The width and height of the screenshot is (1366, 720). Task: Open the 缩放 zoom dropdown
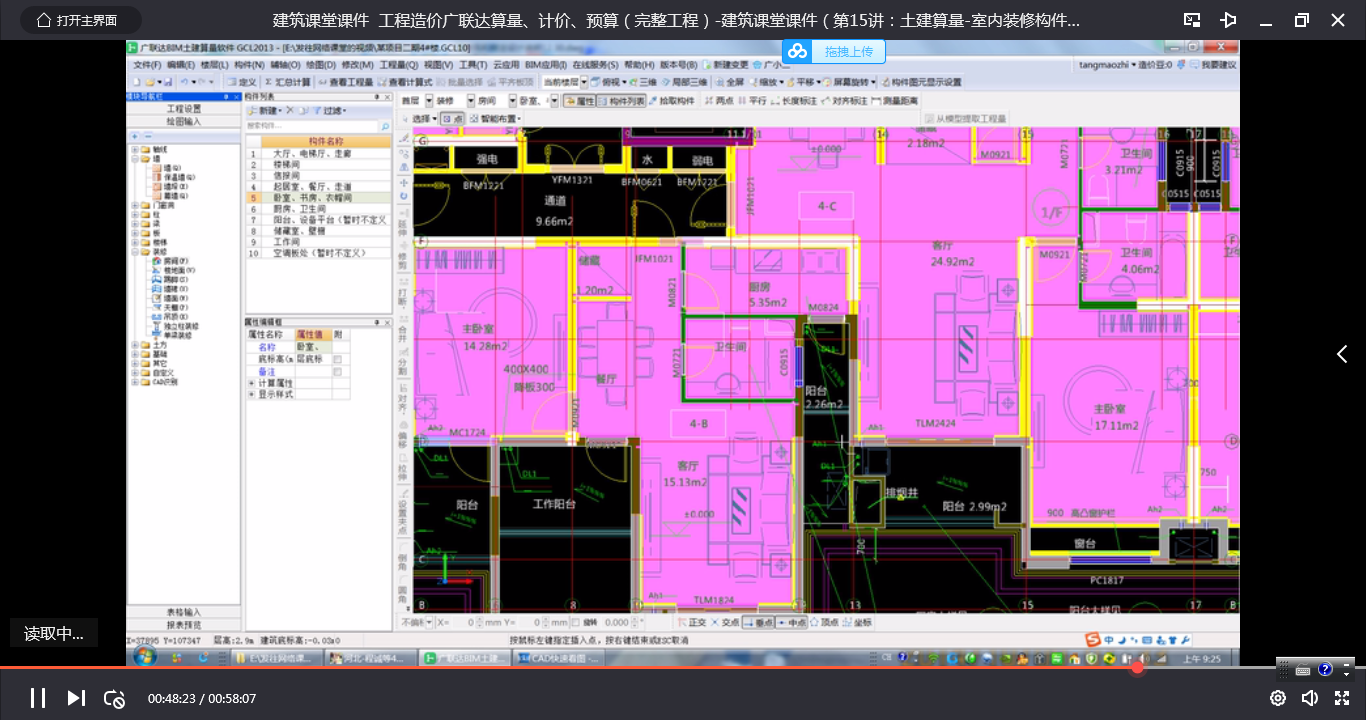[x=765, y=82]
